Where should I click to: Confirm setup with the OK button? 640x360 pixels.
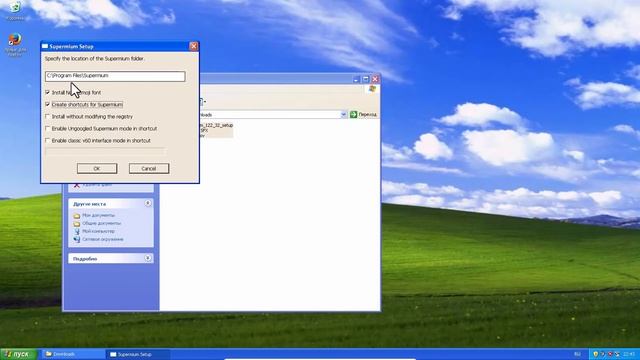pos(97,169)
